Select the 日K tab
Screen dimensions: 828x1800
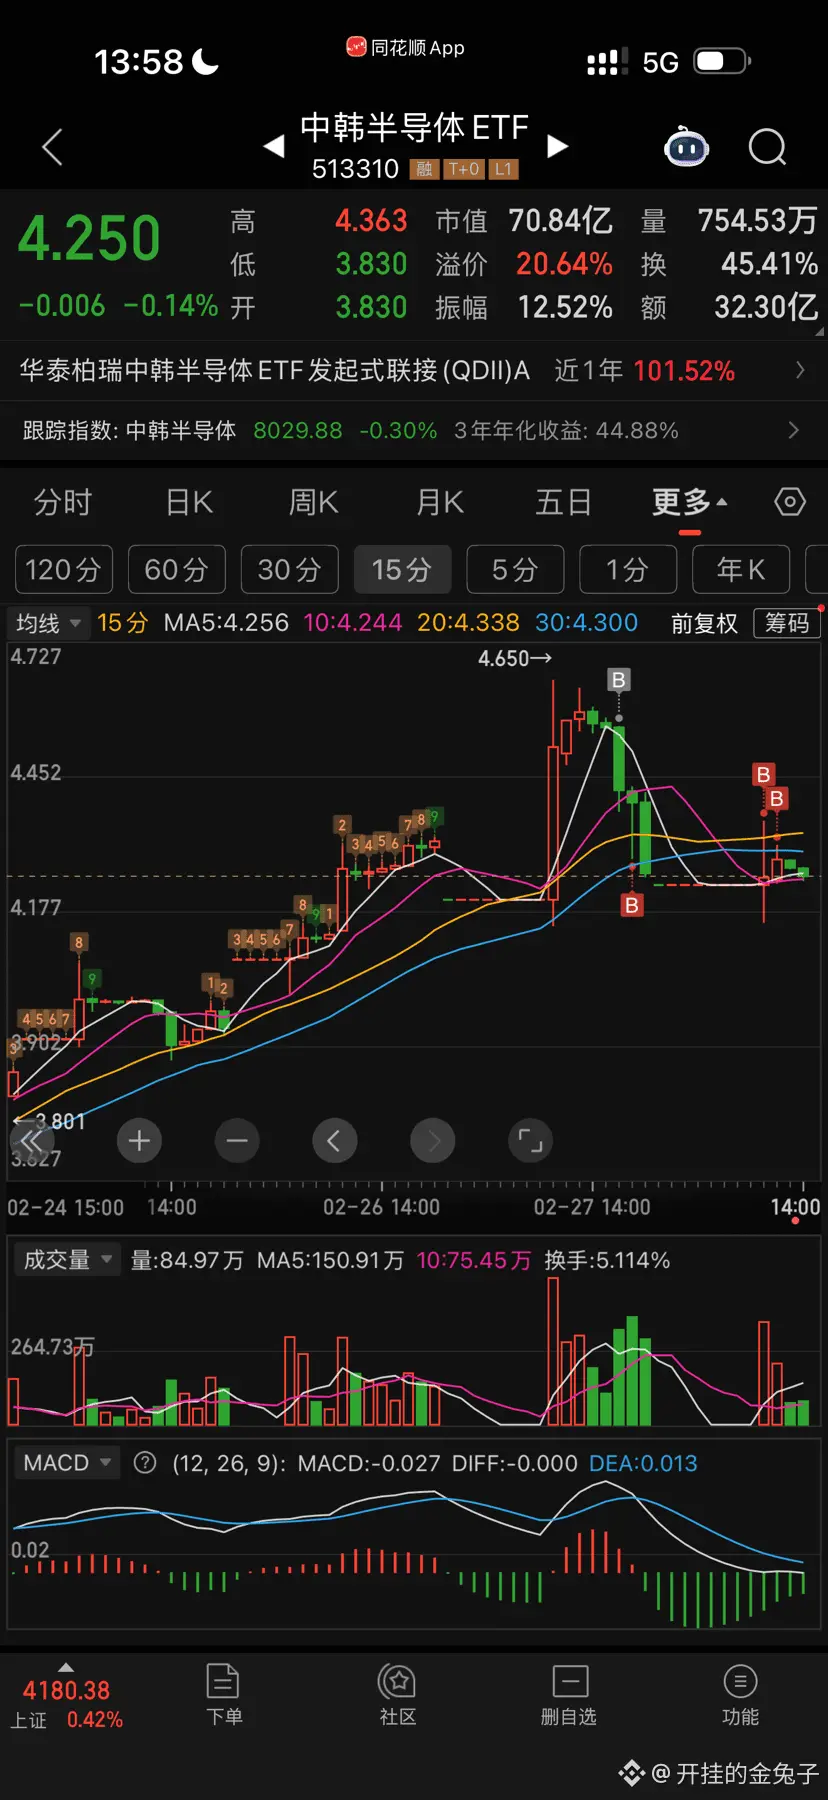189,502
